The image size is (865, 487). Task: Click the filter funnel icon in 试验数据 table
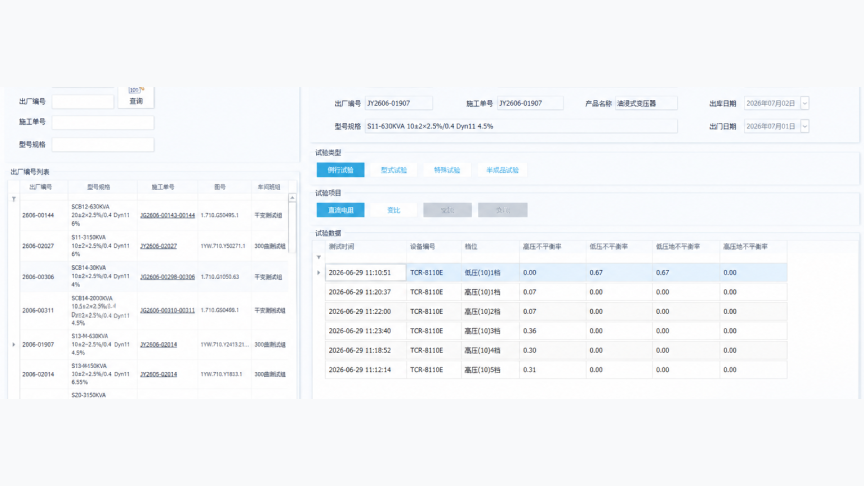click(319, 257)
